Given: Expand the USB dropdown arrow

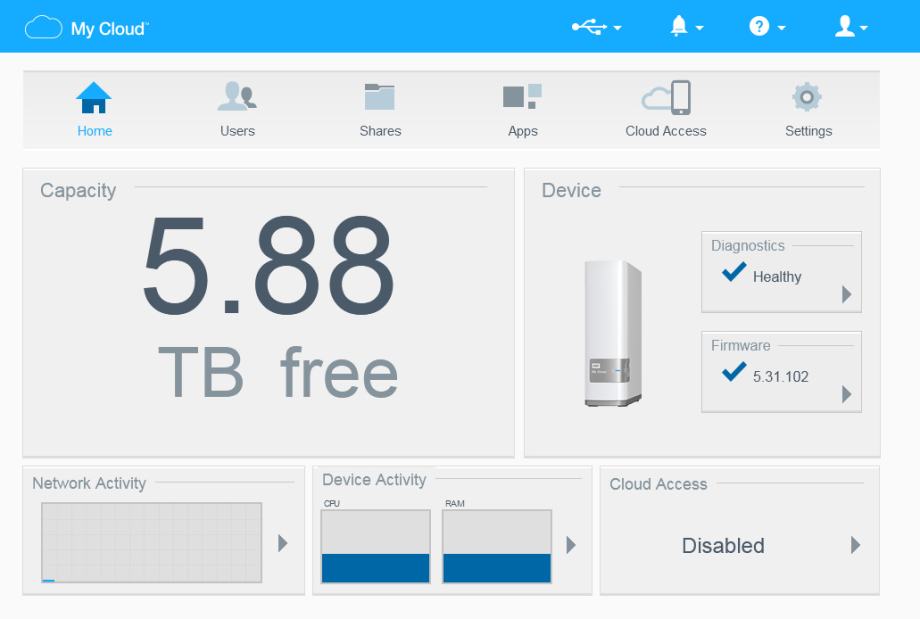Looking at the screenshot, I should click(617, 28).
